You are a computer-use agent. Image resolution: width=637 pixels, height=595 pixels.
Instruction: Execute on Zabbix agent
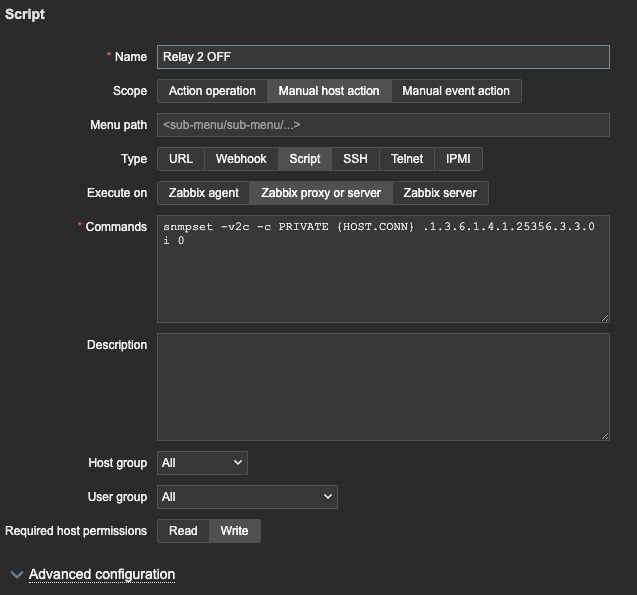[x=203, y=193]
